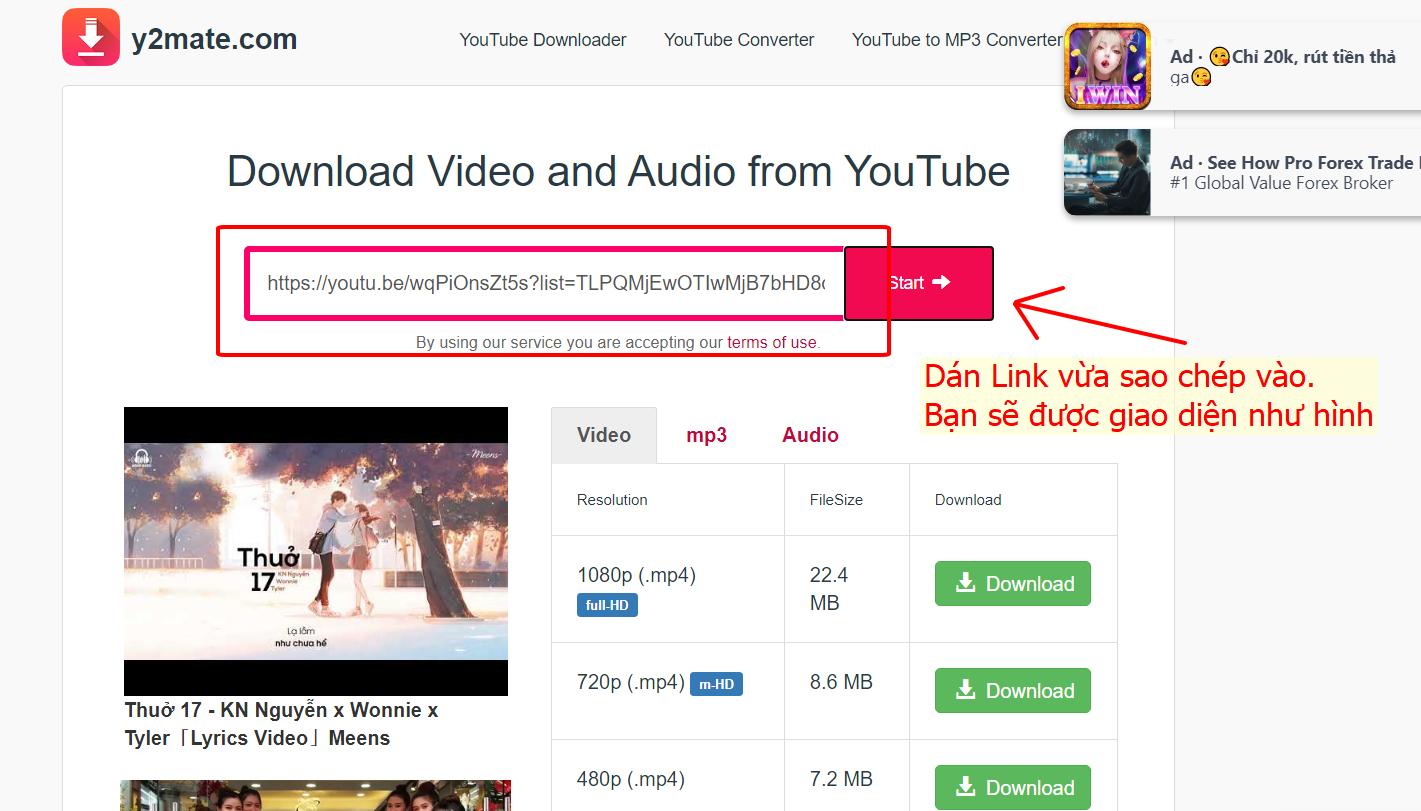Click the y2mate.com site name text
The width and height of the screenshot is (1421, 811).
[x=214, y=40]
